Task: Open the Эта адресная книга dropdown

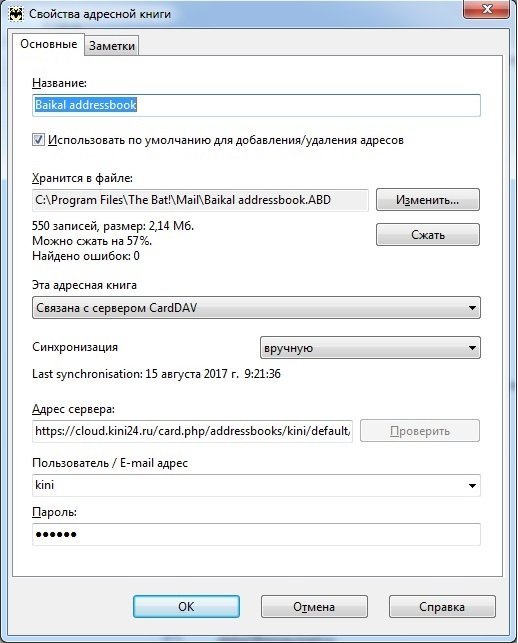Action: point(256,308)
